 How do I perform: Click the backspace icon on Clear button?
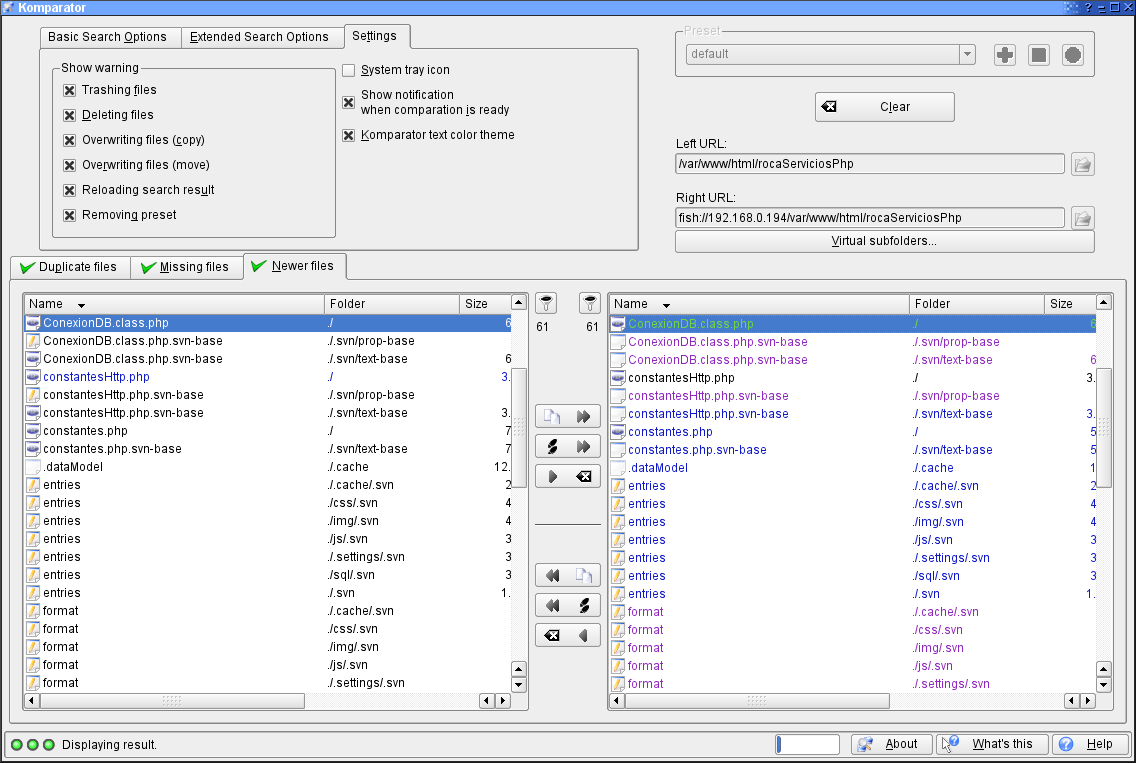tap(829, 107)
